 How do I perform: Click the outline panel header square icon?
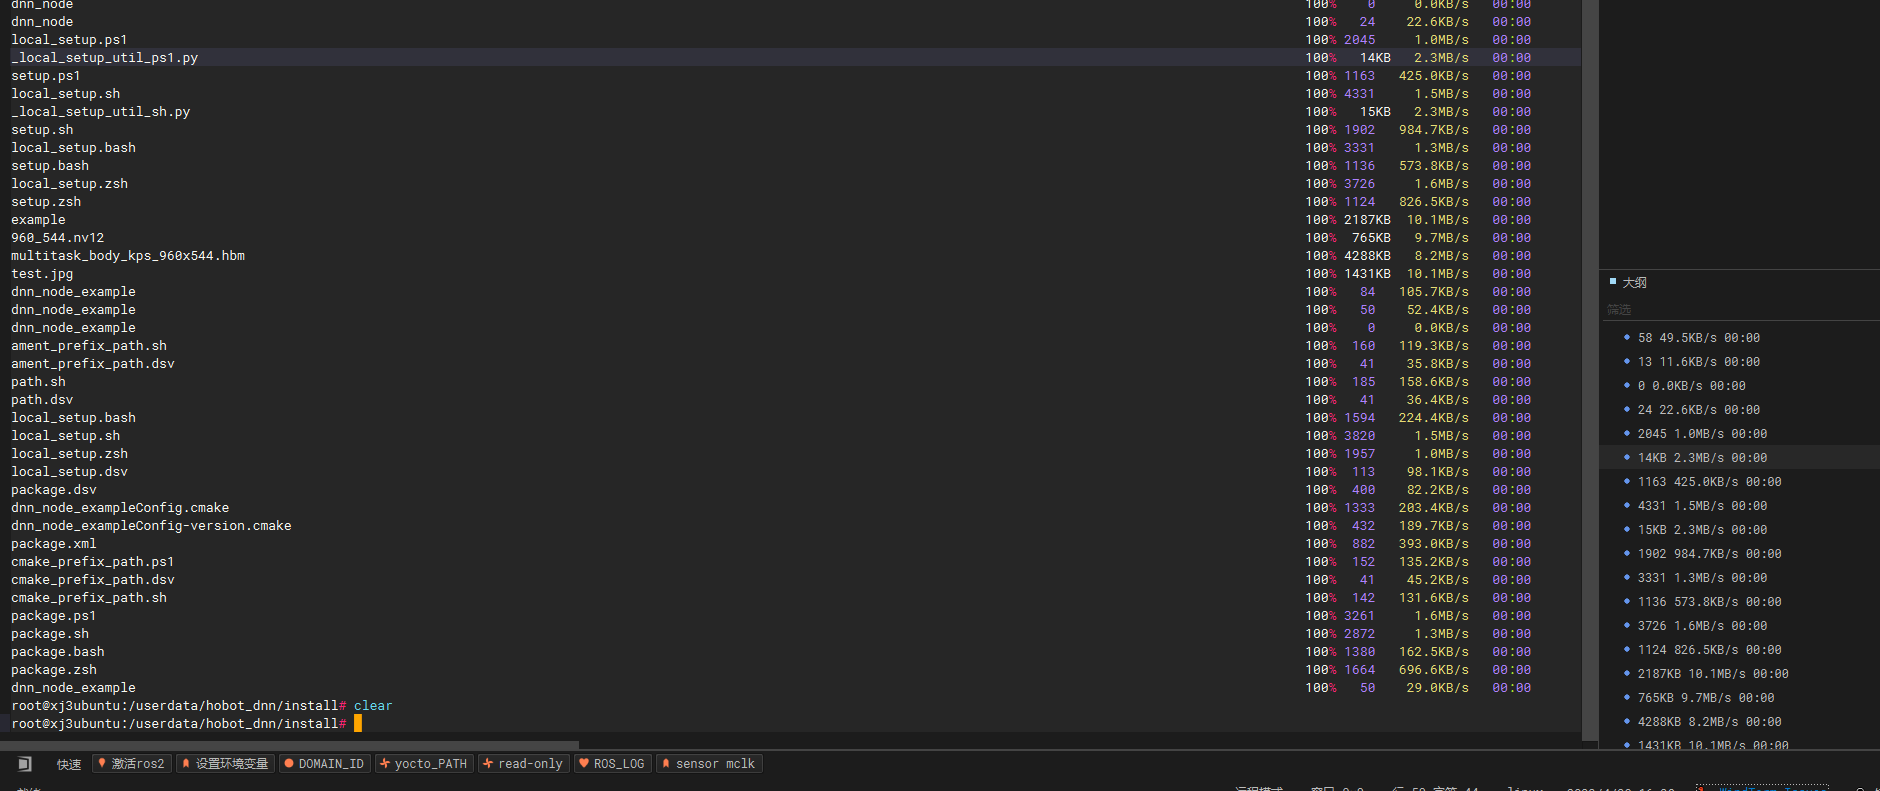(1613, 282)
